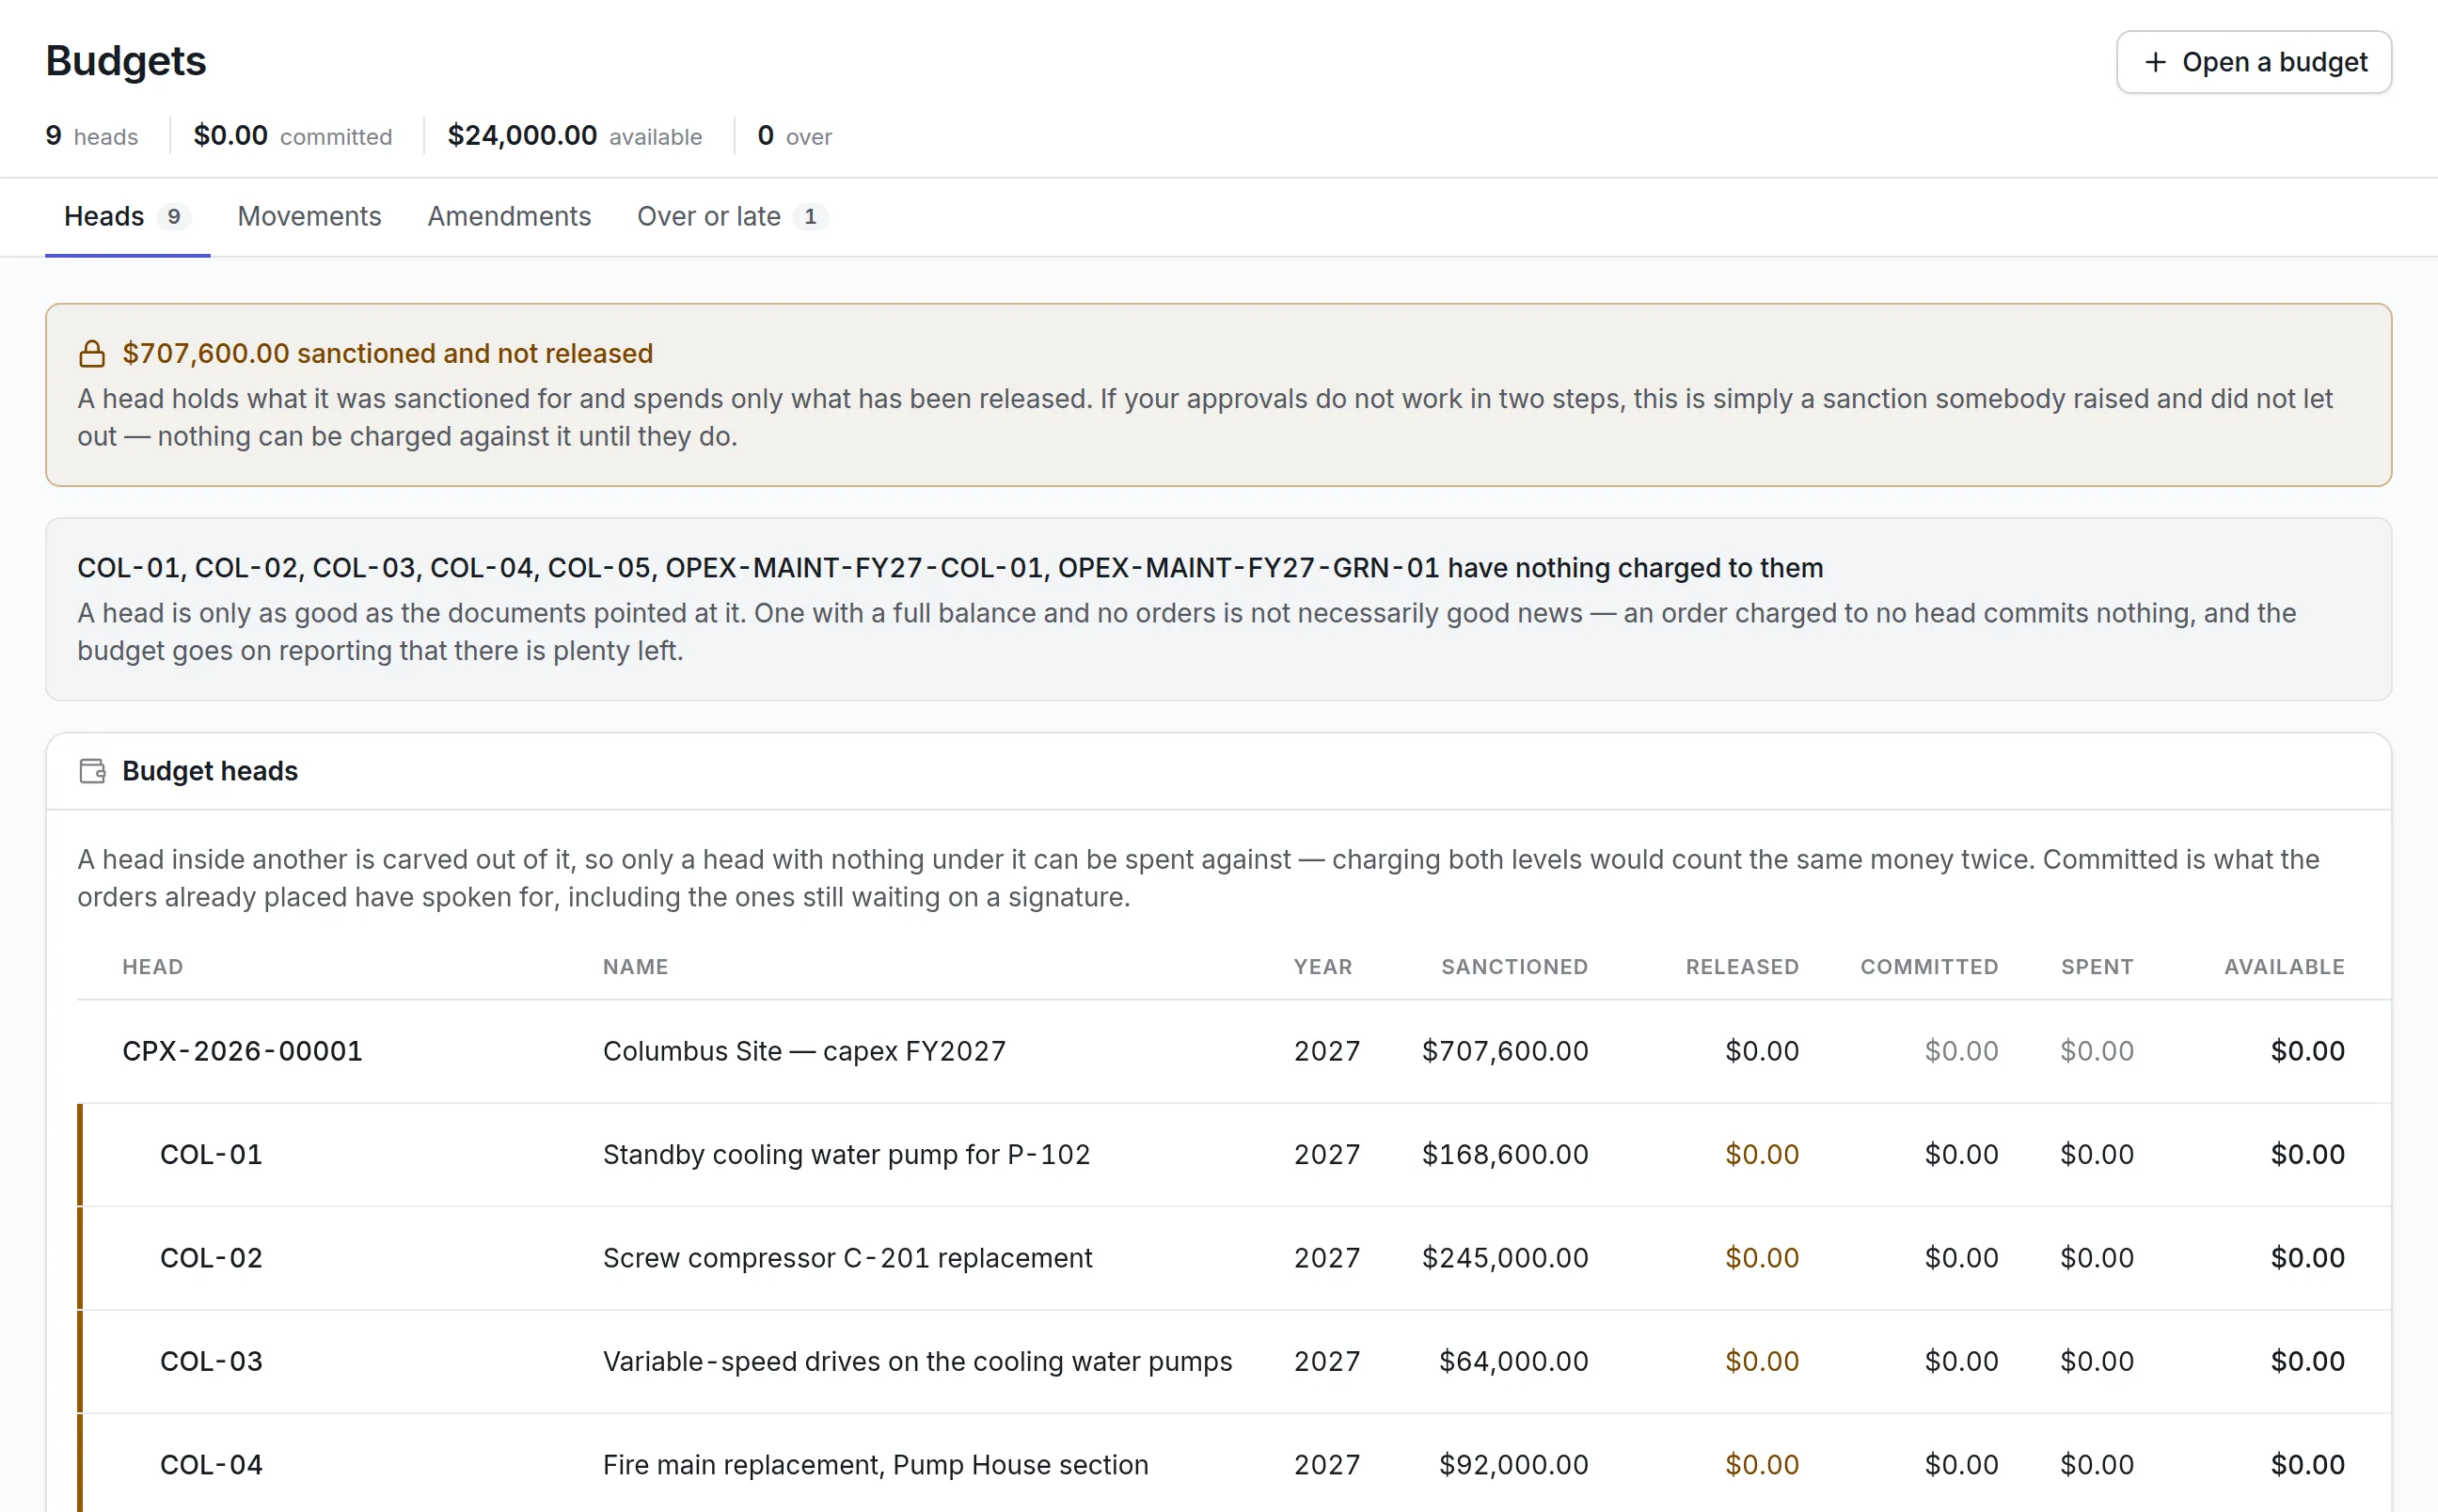Click '$707,600.00 sanctioned and not released' heading
Screen dimensions: 2438x1512
(x=387, y=353)
